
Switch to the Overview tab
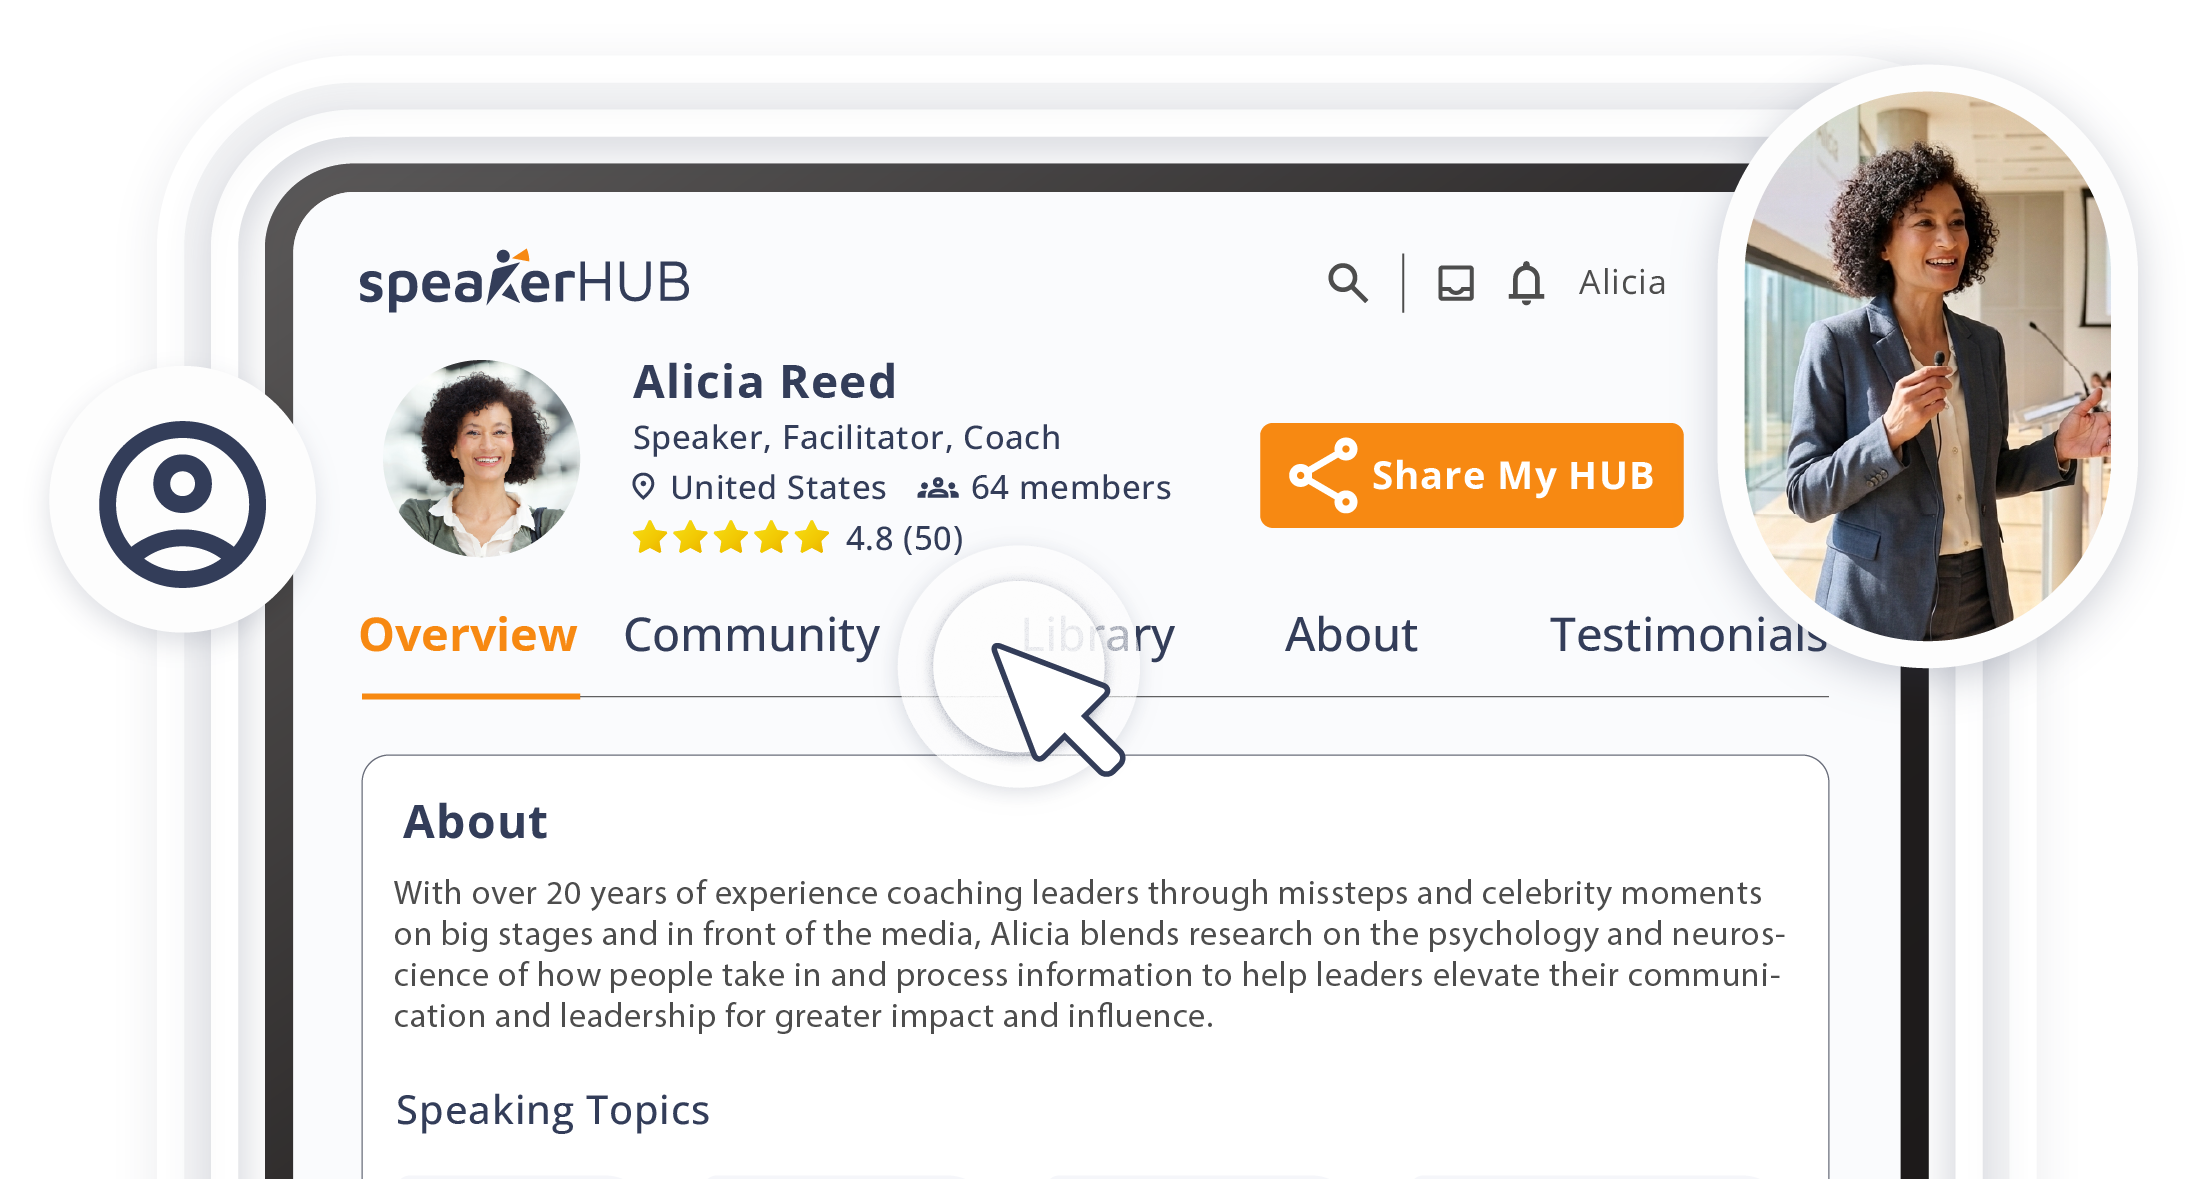click(x=468, y=635)
